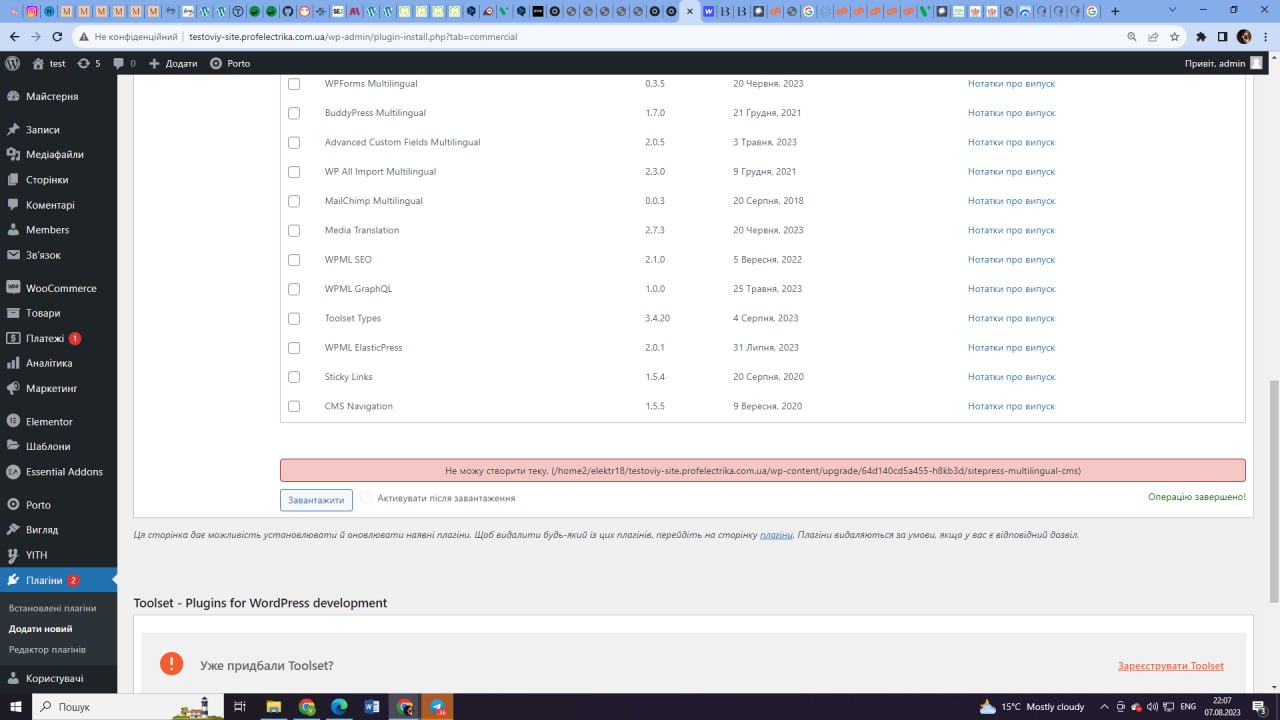The width and height of the screenshot is (1280, 720).
Task: Open the Привіт, admin account menu
Action: (x=1223, y=63)
